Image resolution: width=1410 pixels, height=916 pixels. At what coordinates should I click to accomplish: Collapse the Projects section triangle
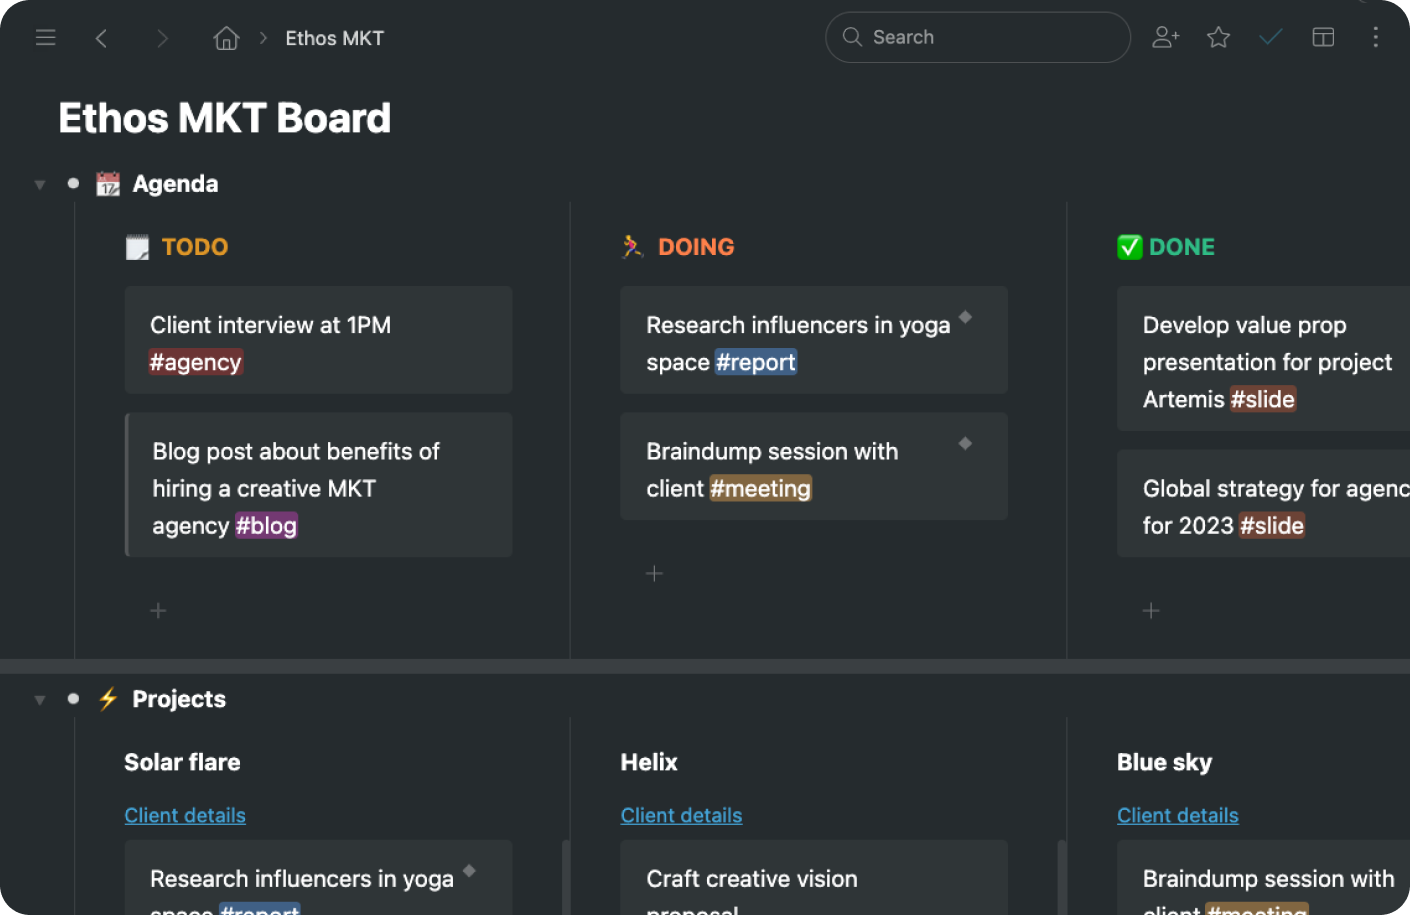click(x=39, y=699)
